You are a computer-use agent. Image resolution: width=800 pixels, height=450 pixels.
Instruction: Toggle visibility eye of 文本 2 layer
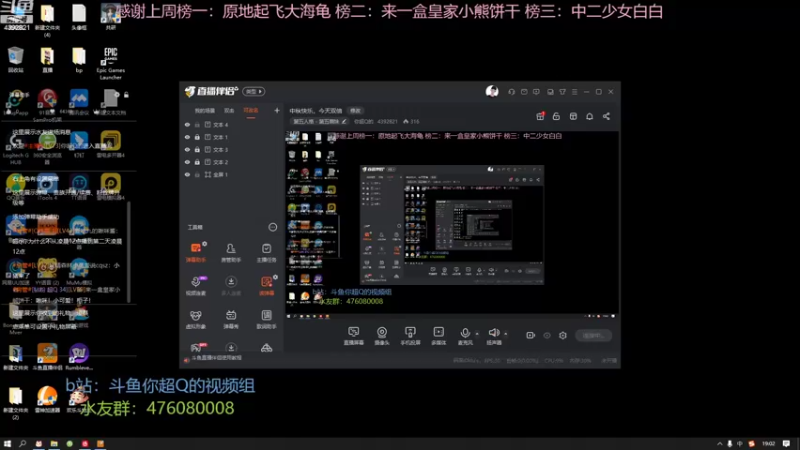coord(187,162)
